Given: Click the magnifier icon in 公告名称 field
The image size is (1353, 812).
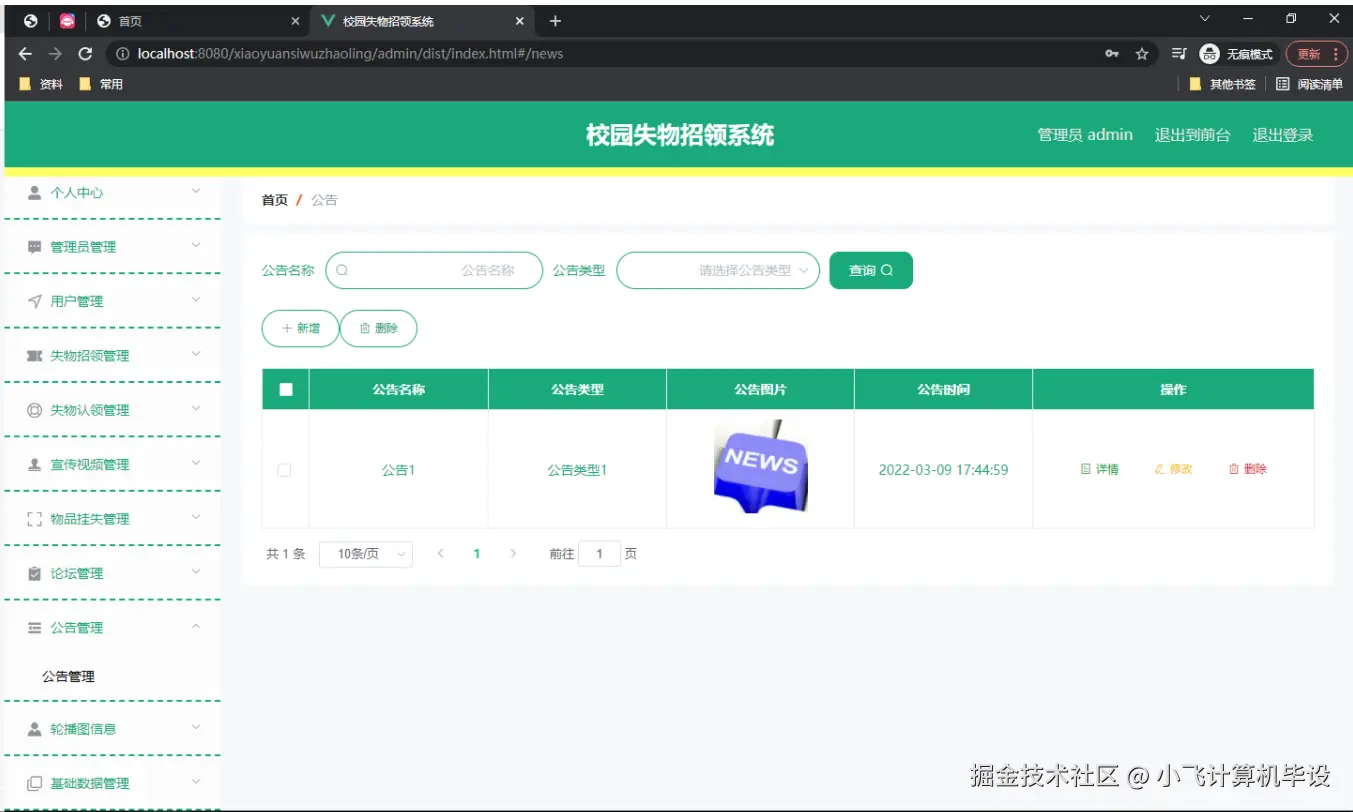Looking at the screenshot, I should point(341,270).
